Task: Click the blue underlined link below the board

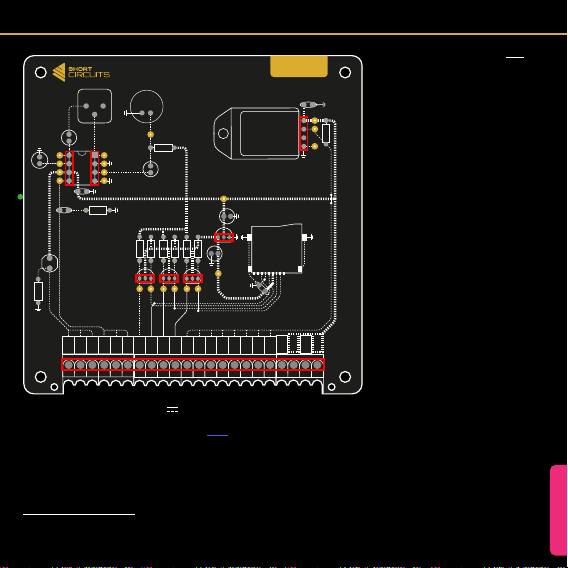Action: pyautogui.click(x=217, y=435)
